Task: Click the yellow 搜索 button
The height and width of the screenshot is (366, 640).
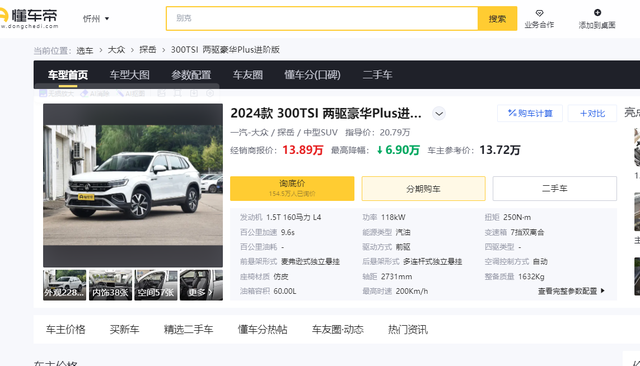Action: 497,18
